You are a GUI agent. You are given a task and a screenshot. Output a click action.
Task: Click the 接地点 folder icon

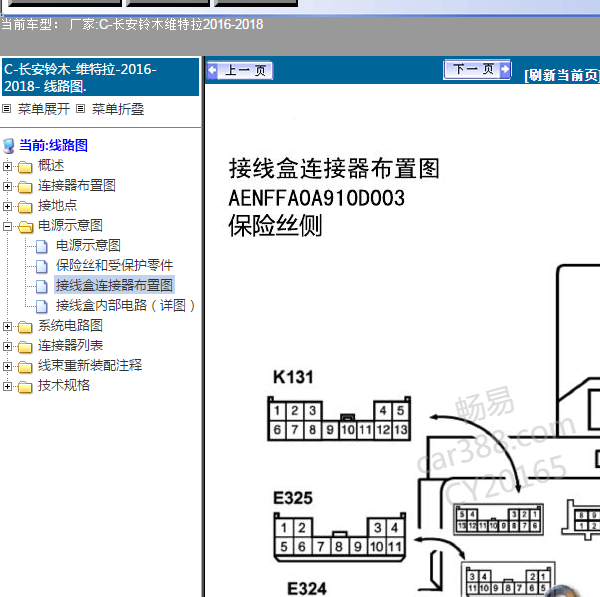(25, 207)
